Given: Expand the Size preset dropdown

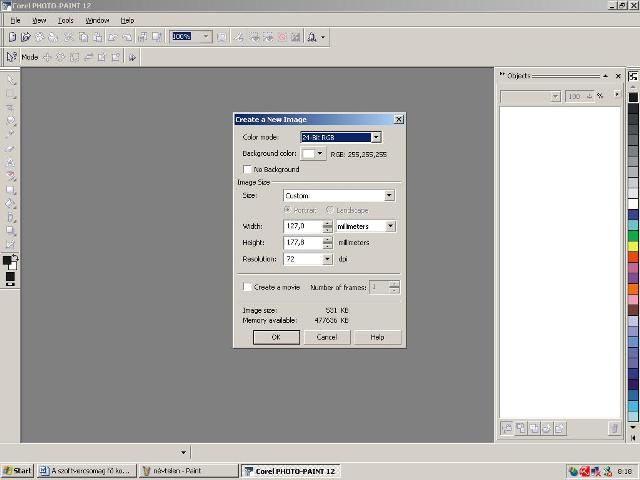Looking at the screenshot, I should [389, 196].
